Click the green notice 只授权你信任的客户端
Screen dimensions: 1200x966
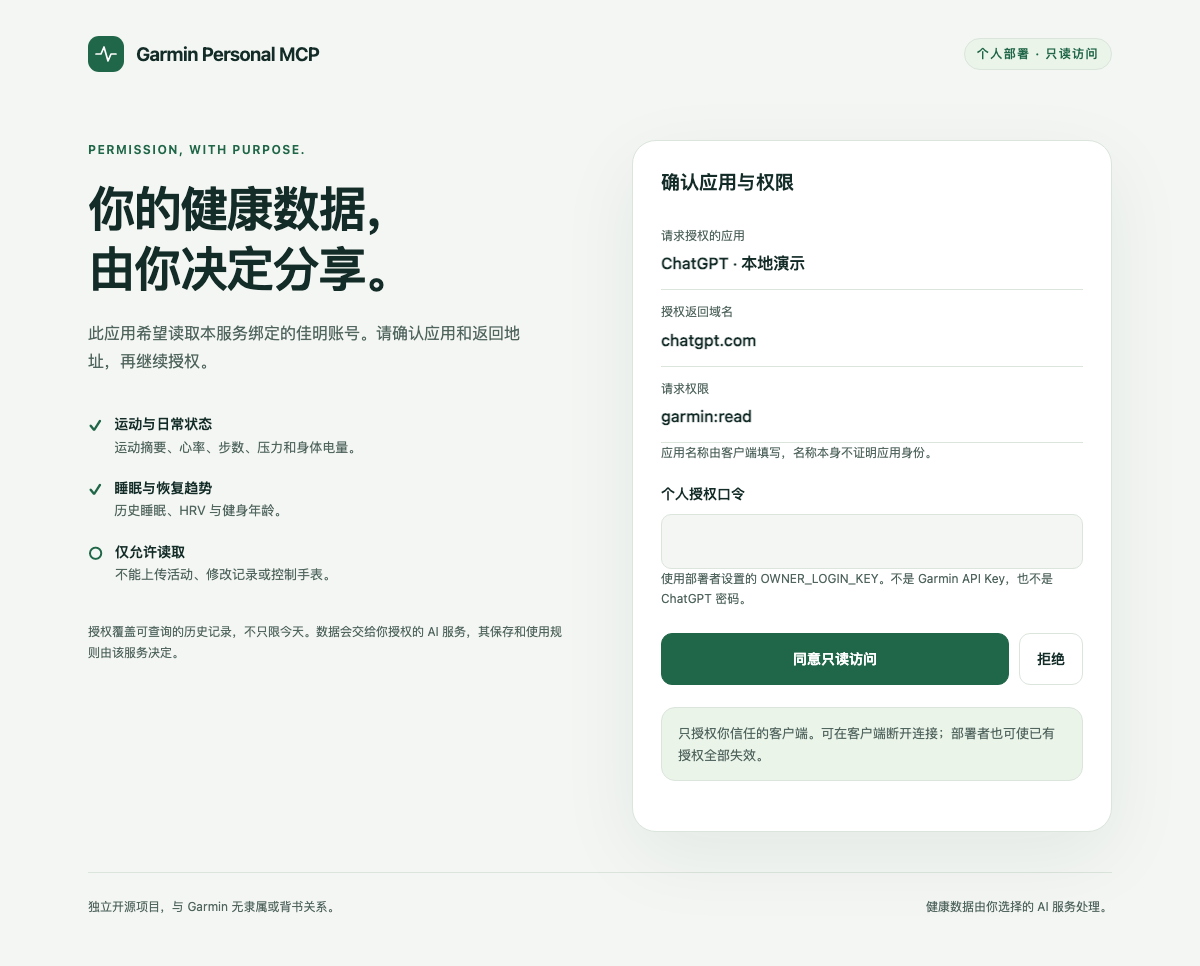872,744
